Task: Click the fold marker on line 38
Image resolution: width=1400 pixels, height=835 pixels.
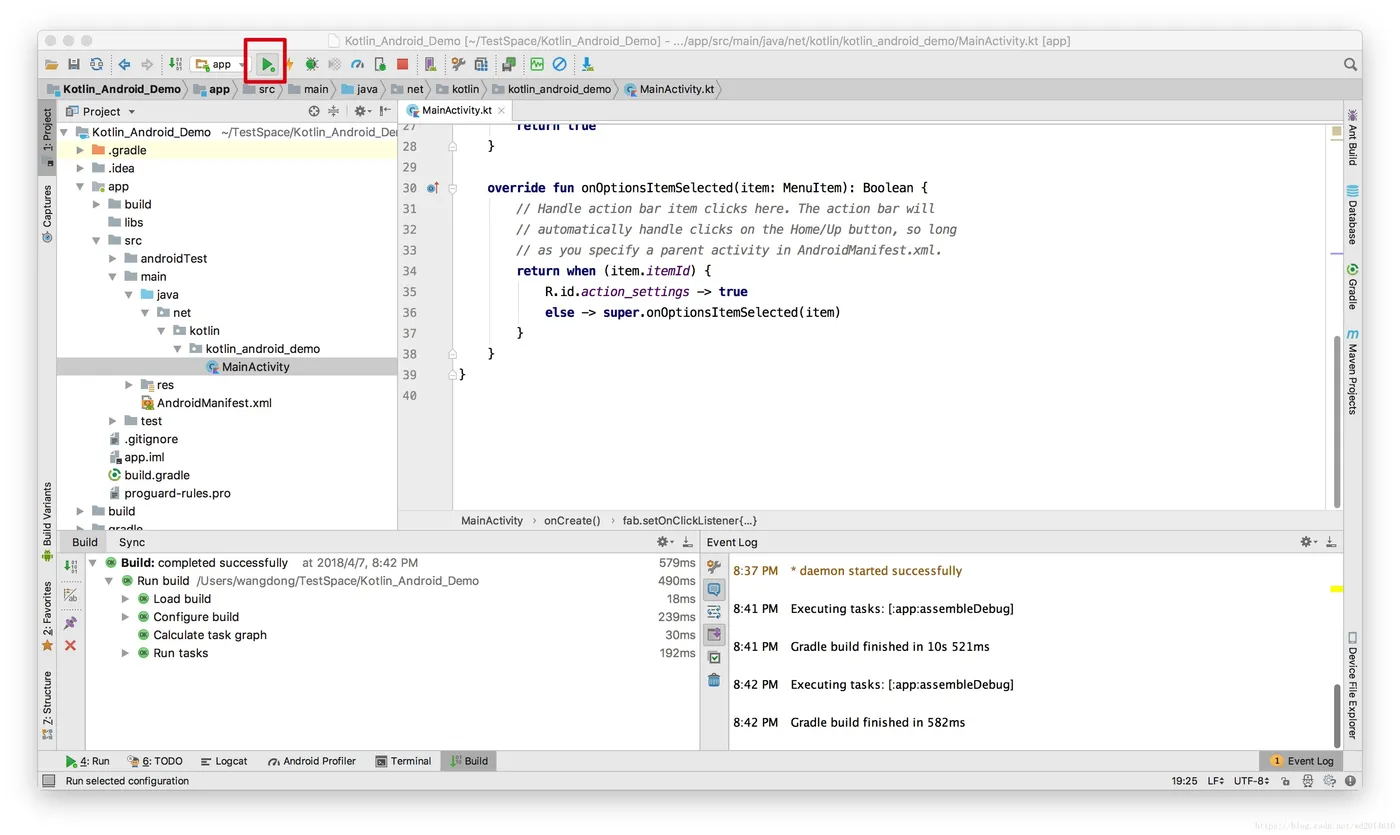Action: tap(452, 354)
